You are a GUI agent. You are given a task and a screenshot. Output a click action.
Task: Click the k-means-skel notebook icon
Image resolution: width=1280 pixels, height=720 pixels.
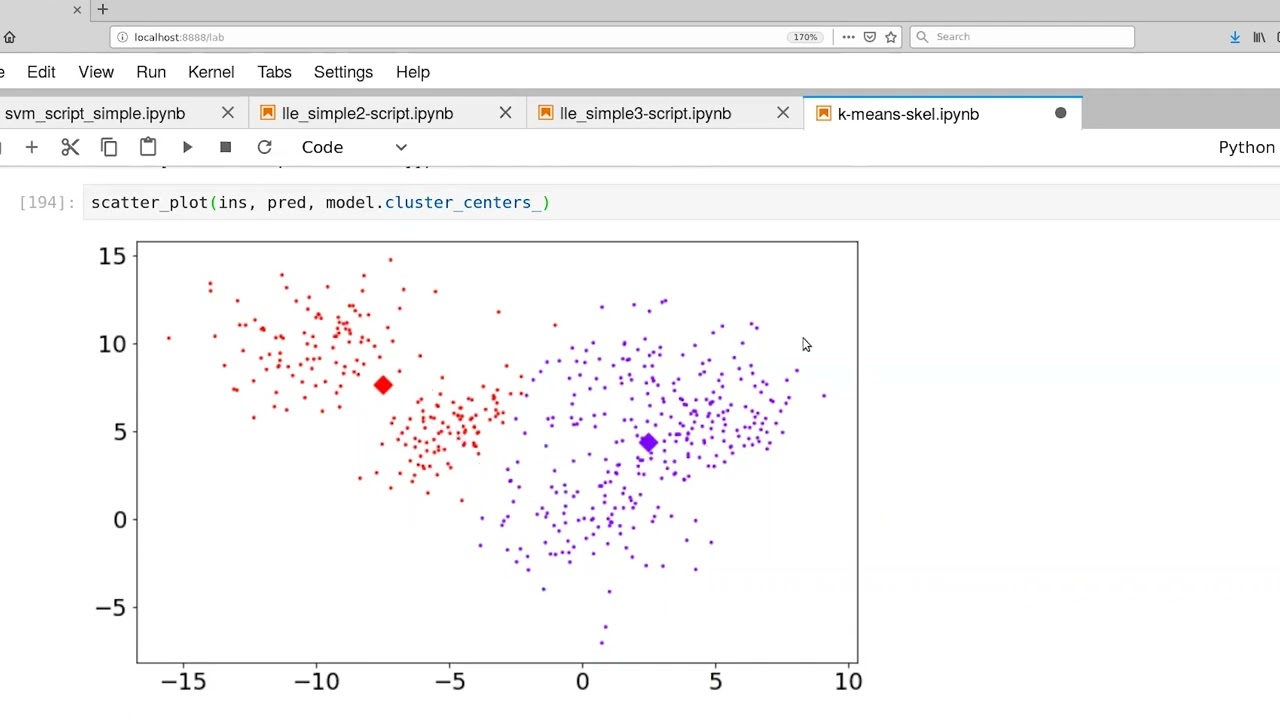pyautogui.click(x=823, y=113)
